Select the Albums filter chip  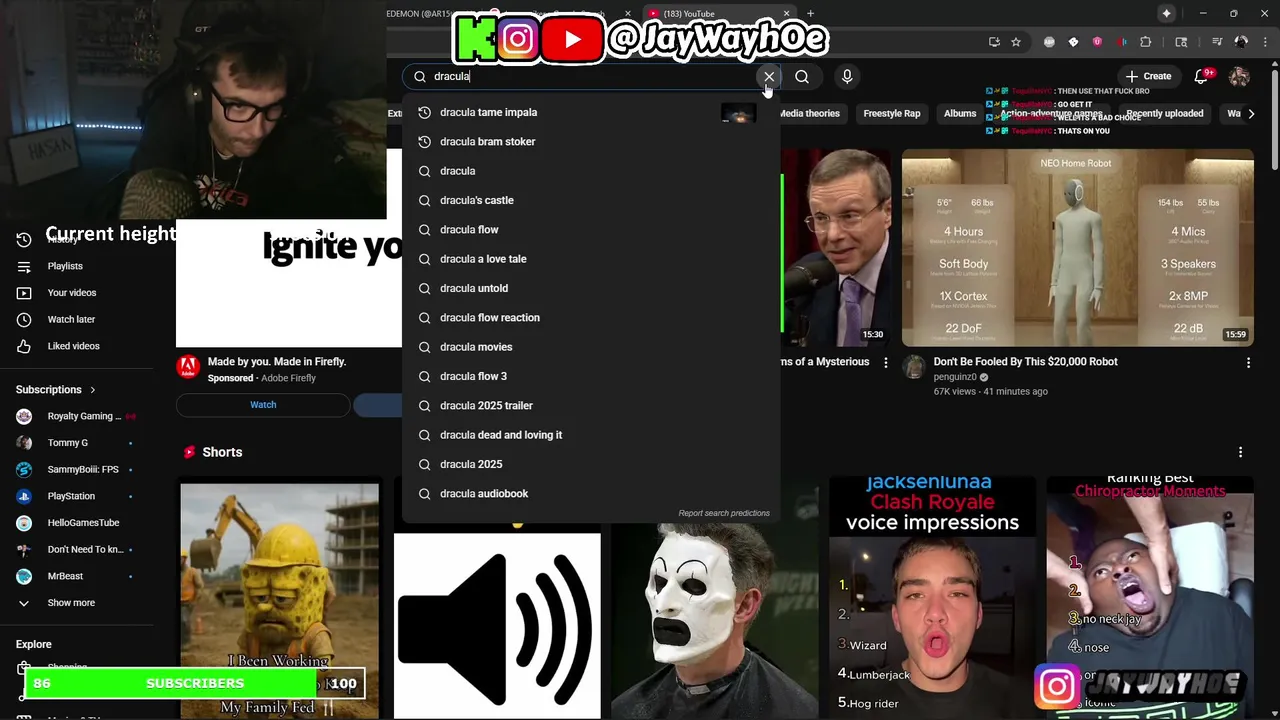pyautogui.click(x=960, y=113)
